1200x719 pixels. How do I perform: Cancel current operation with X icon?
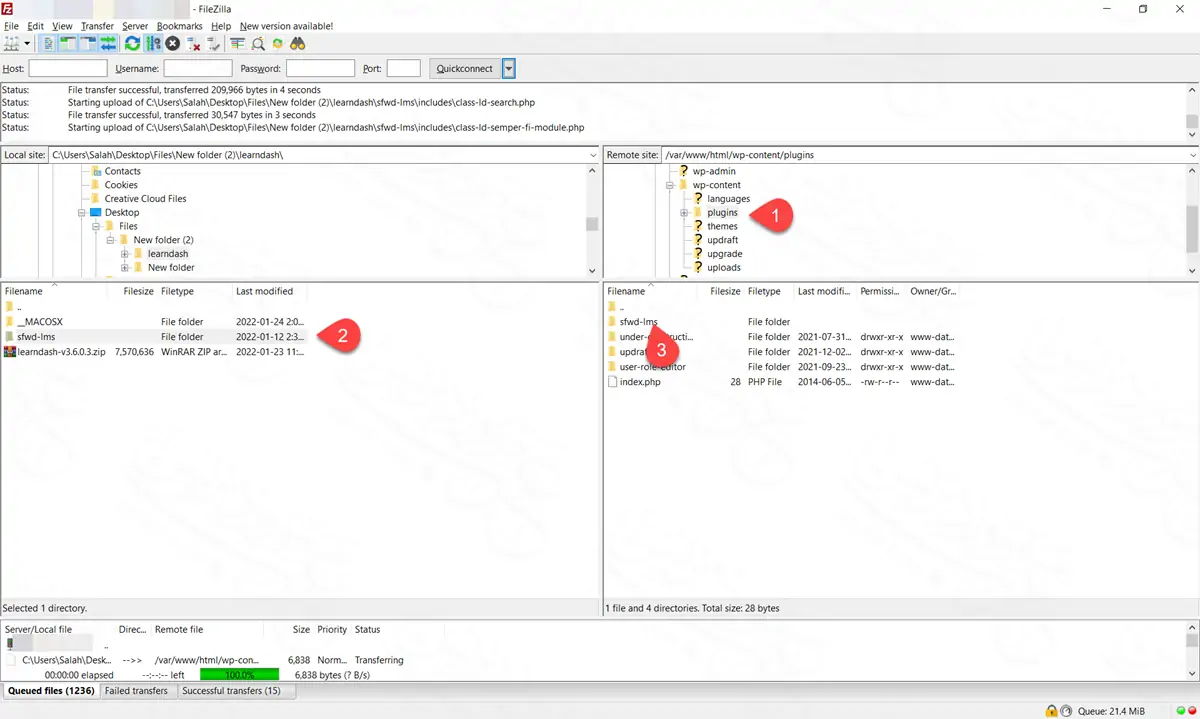(173, 44)
